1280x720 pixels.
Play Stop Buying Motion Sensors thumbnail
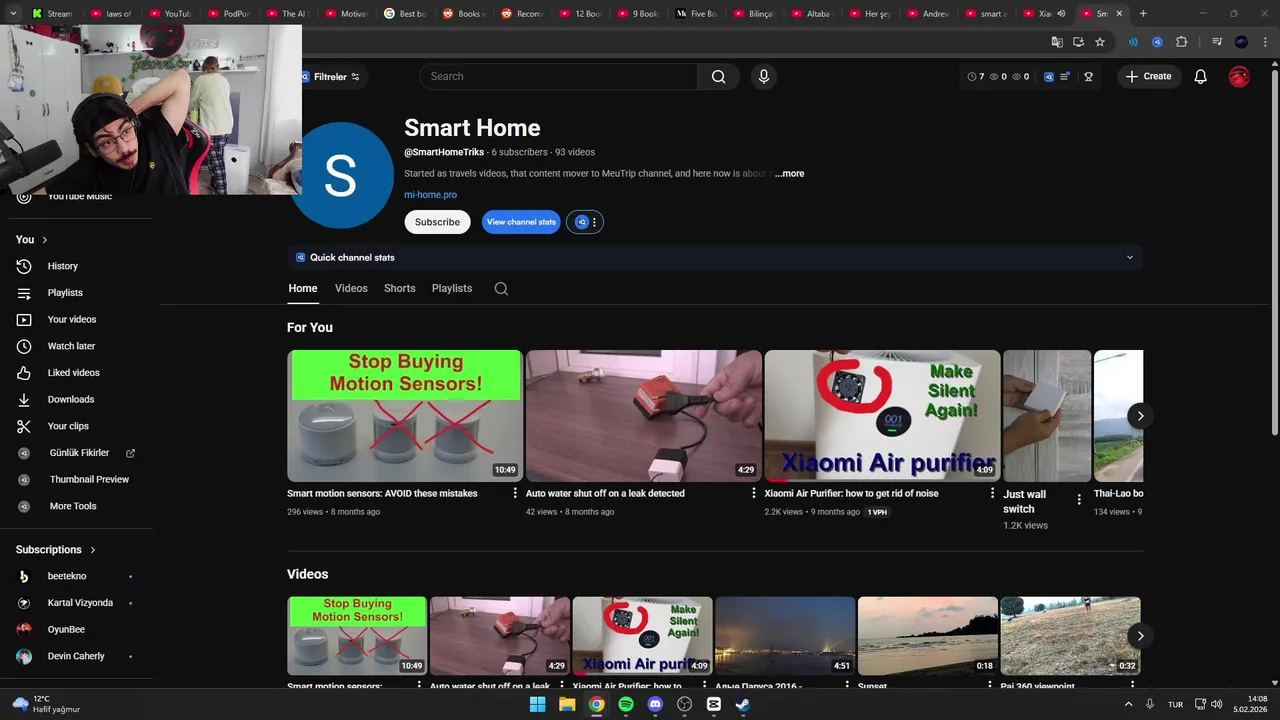coord(405,416)
